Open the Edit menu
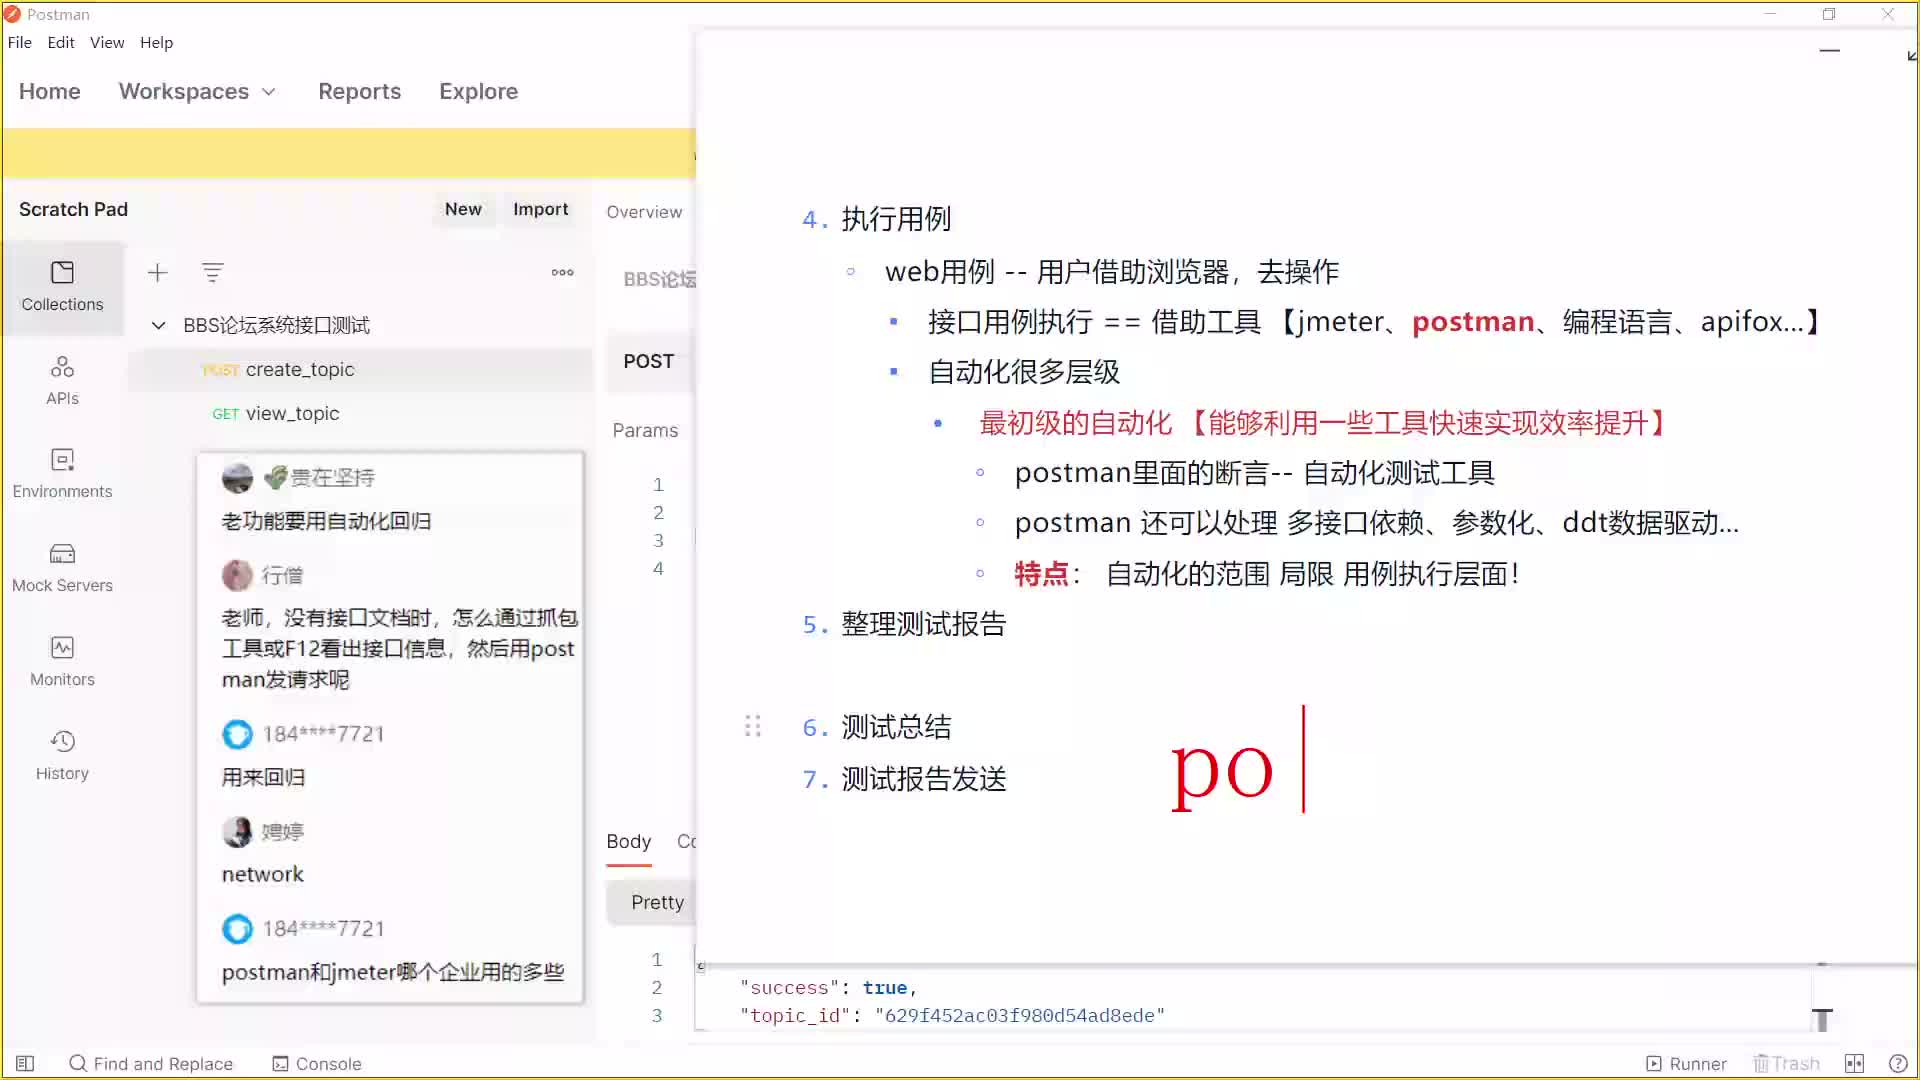Screen dimensions: 1920x1080 [61, 42]
